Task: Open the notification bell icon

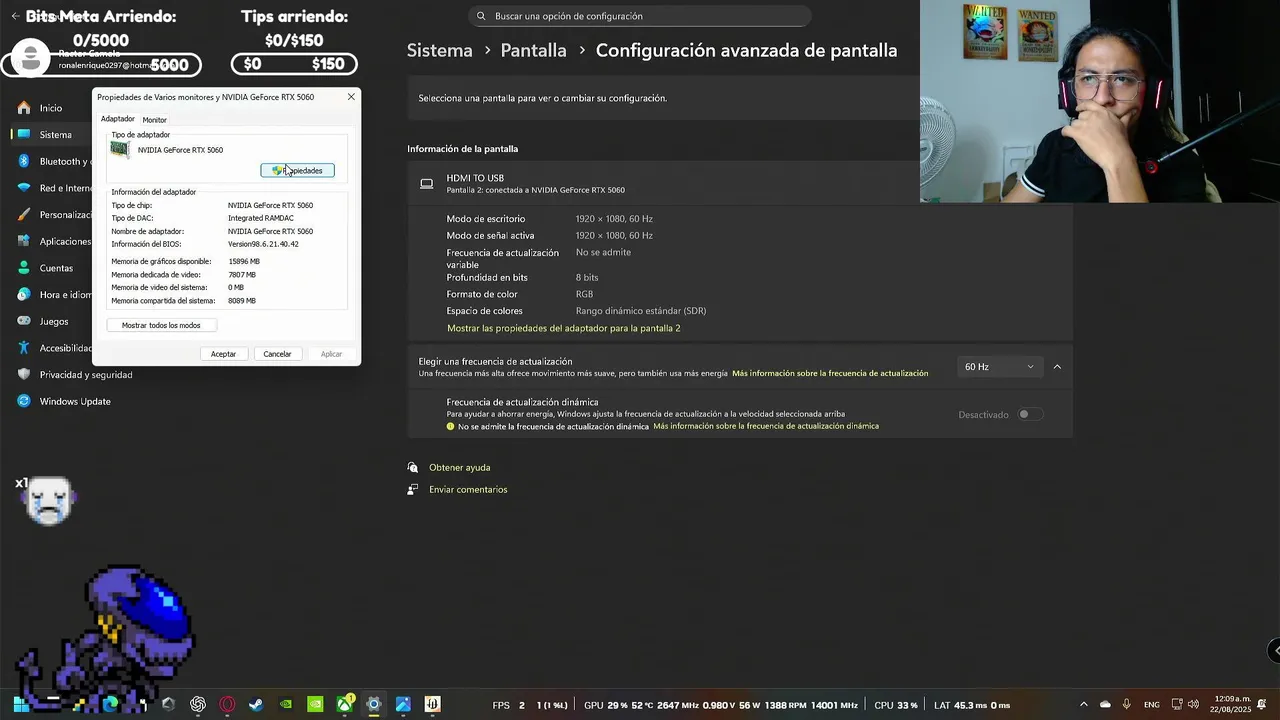Action: click(x=1262, y=705)
